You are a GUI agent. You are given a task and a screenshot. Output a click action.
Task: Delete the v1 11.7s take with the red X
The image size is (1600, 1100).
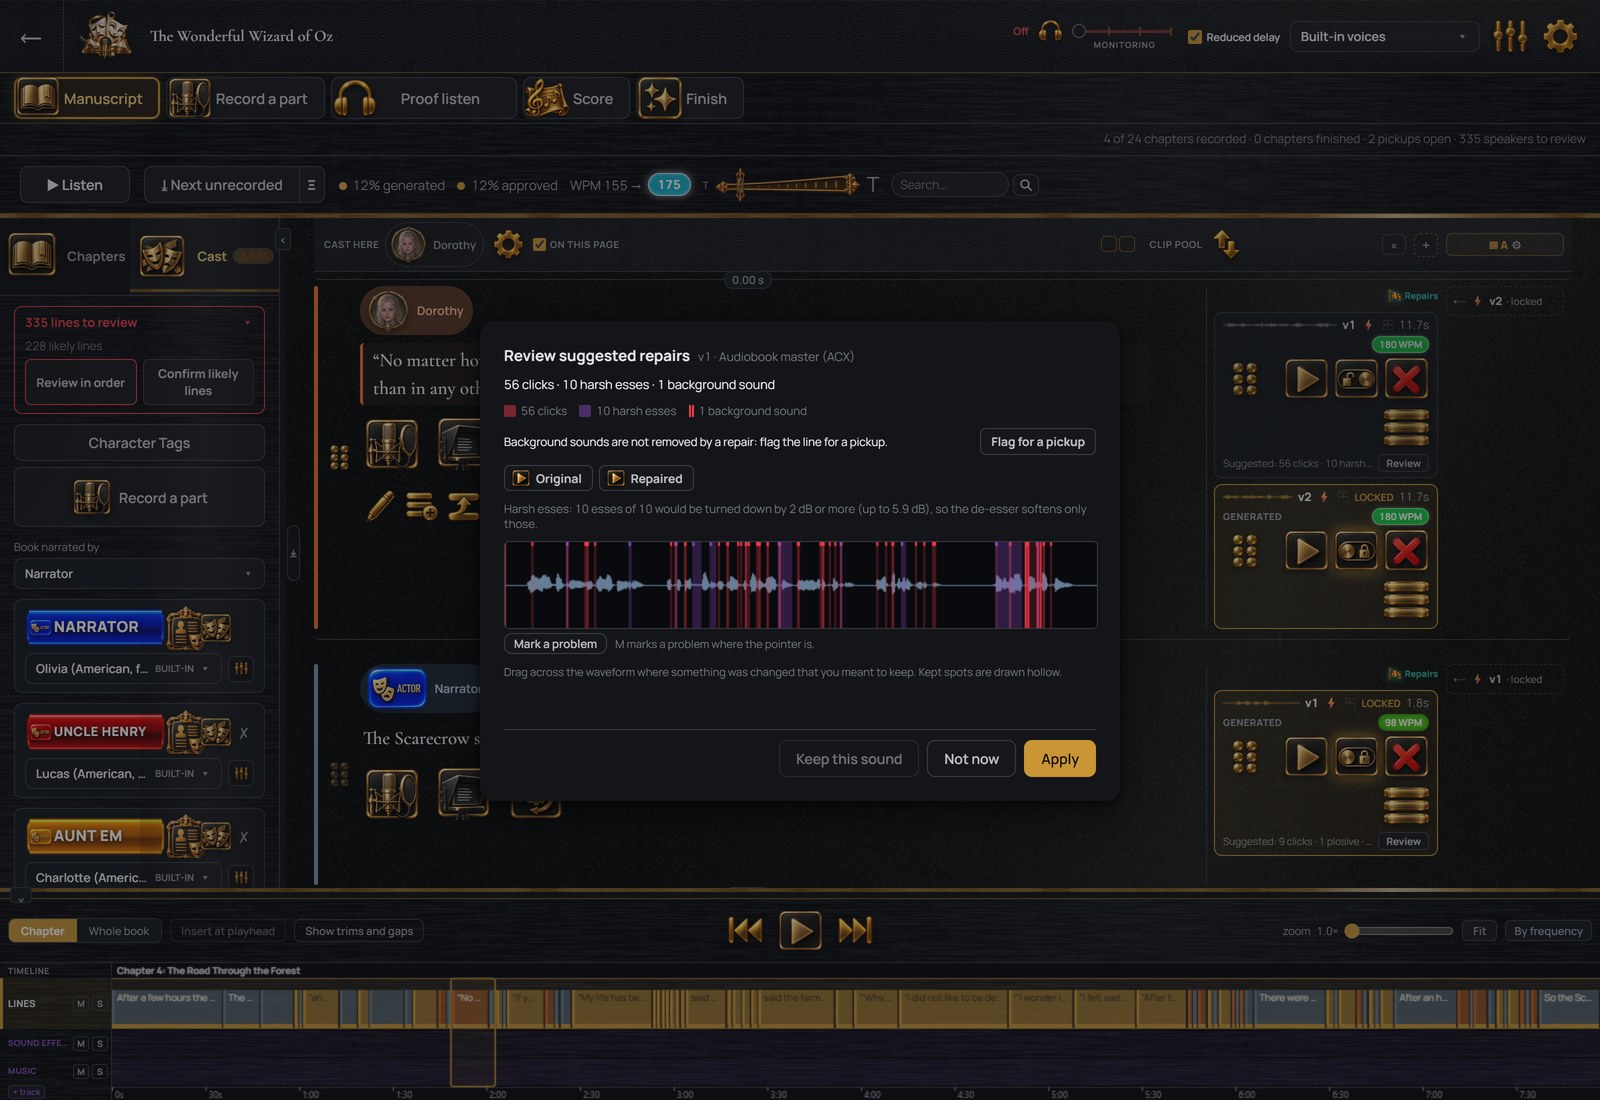pos(1406,379)
